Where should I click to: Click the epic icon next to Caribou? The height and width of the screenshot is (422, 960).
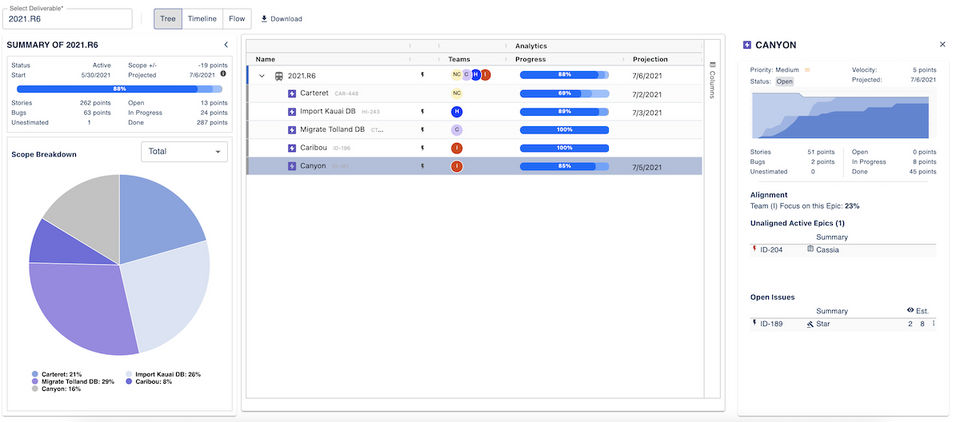(x=292, y=148)
